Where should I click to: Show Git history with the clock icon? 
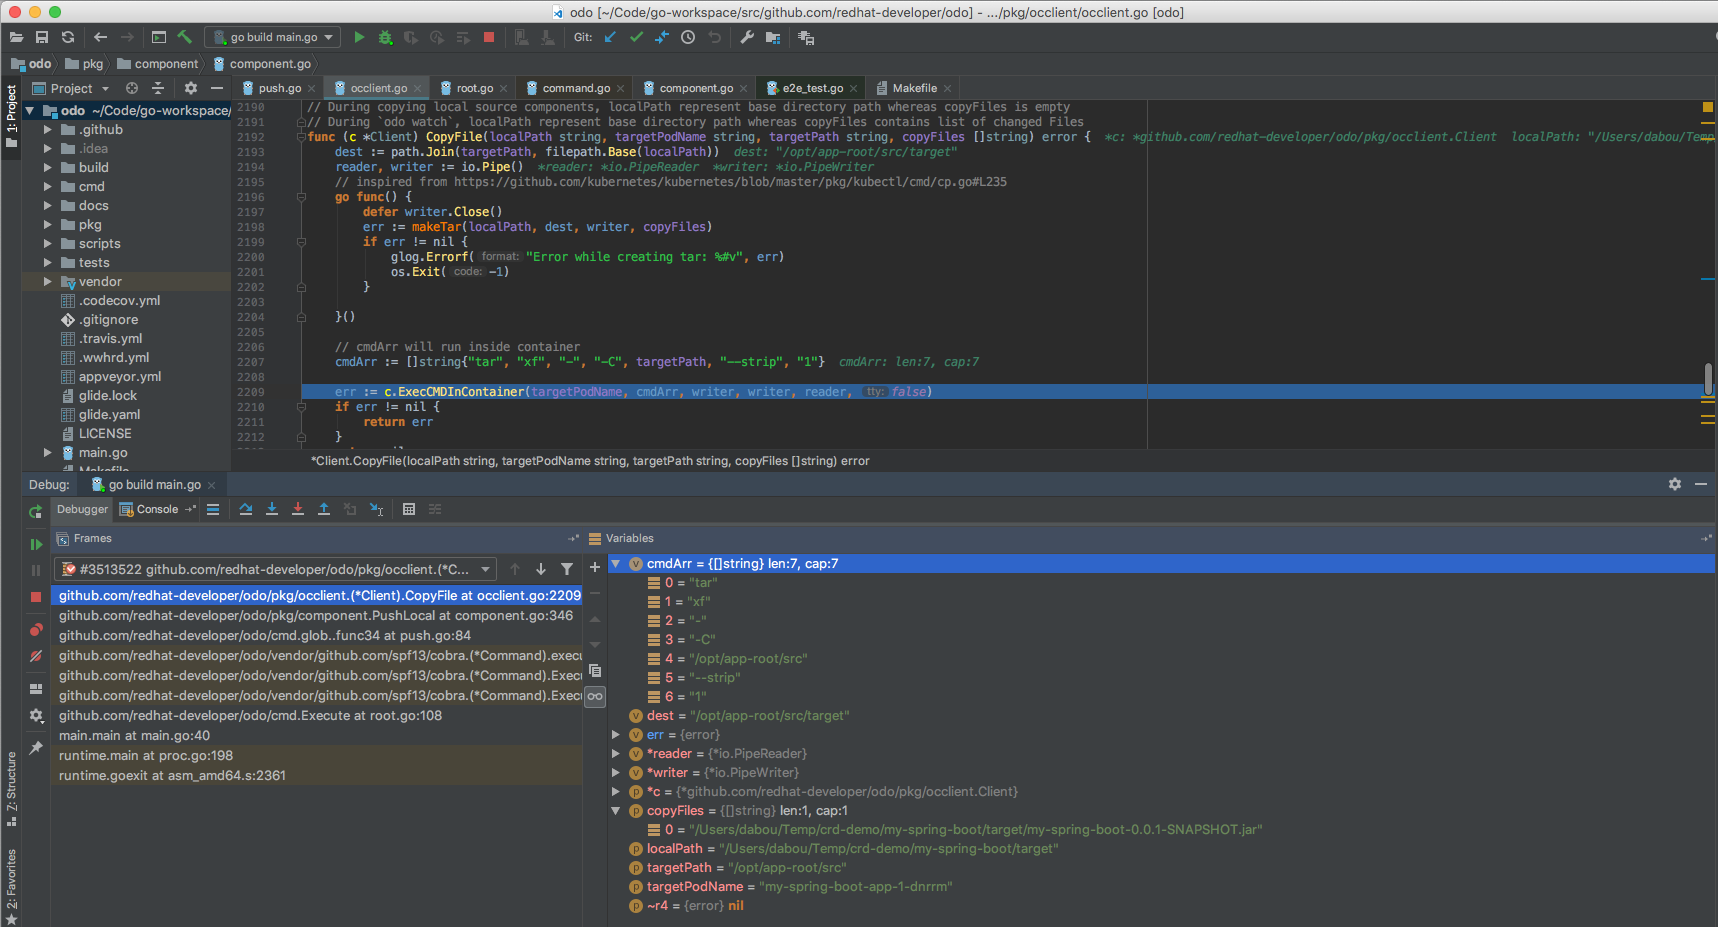[x=688, y=37]
